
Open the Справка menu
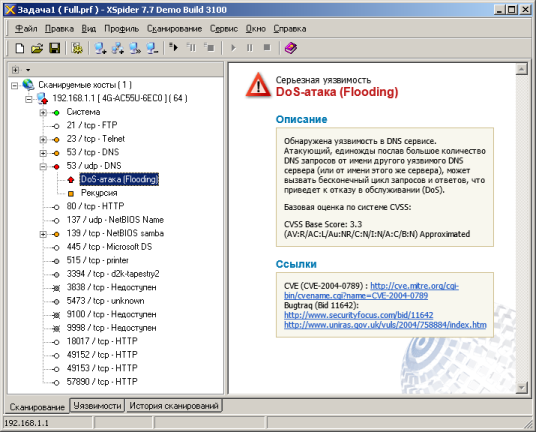click(290, 29)
